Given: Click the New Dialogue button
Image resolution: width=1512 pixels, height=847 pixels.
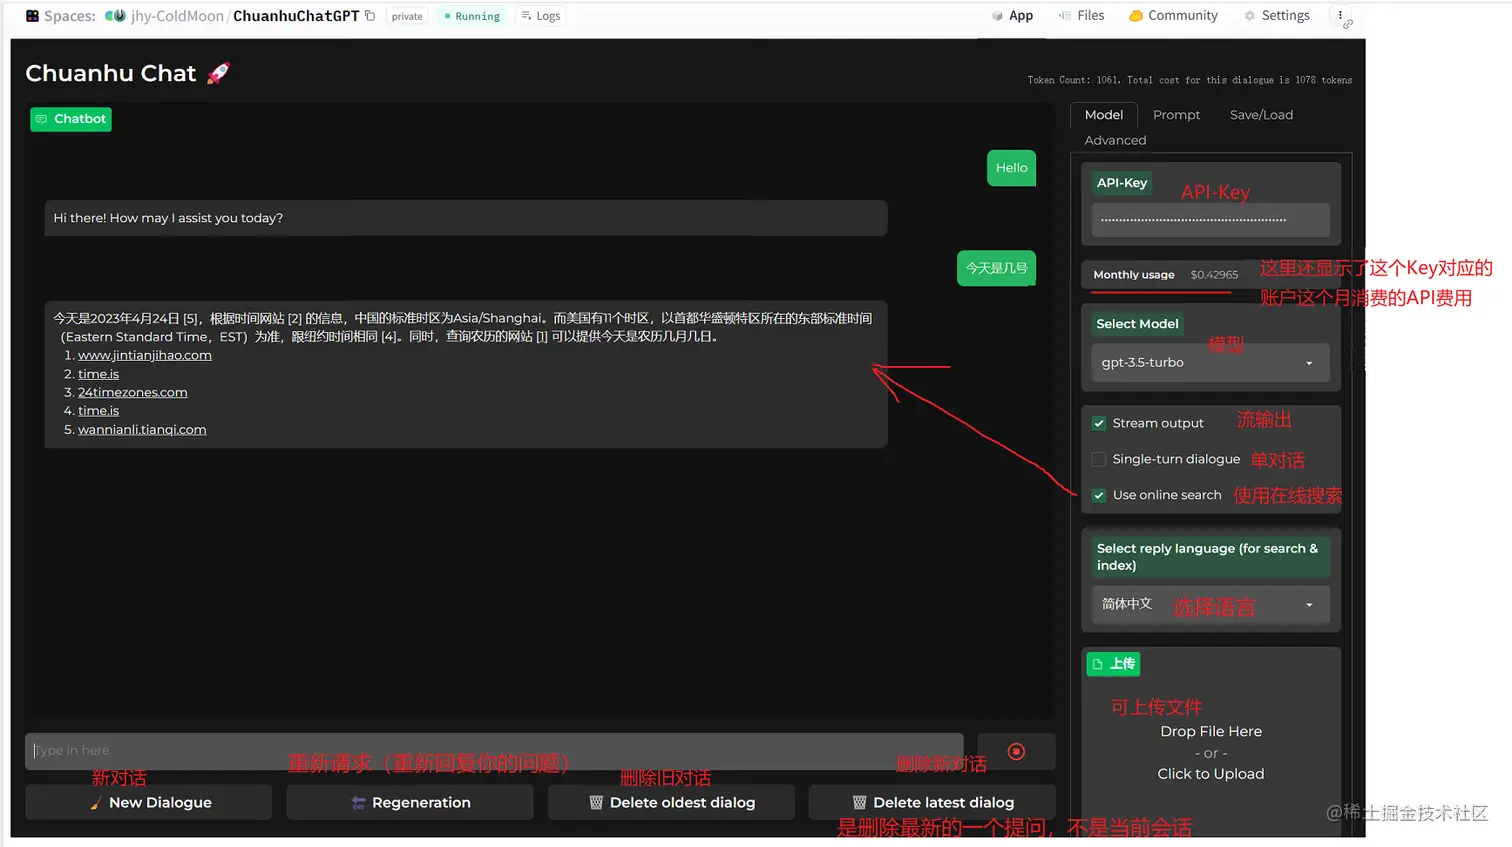Looking at the screenshot, I should click(148, 803).
